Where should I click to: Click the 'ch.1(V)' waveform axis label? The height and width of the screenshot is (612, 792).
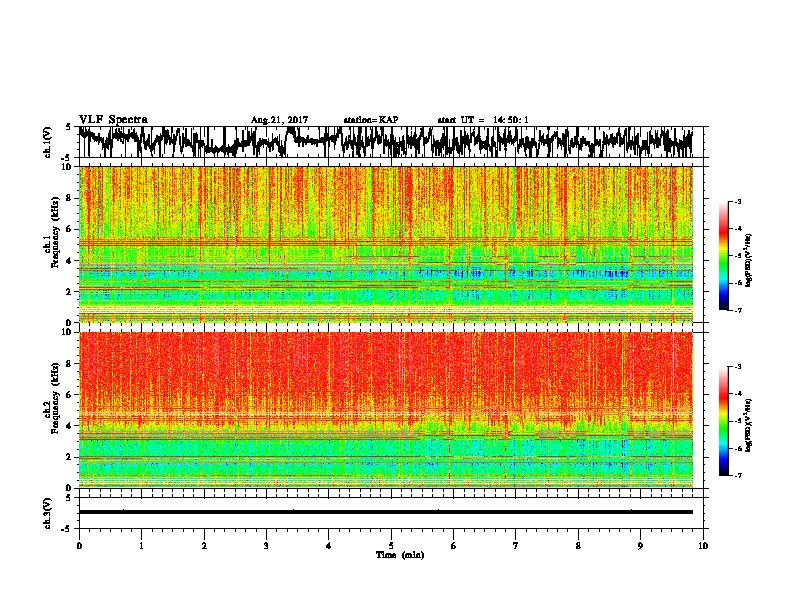pyautogui.click(x=48, y=142)
